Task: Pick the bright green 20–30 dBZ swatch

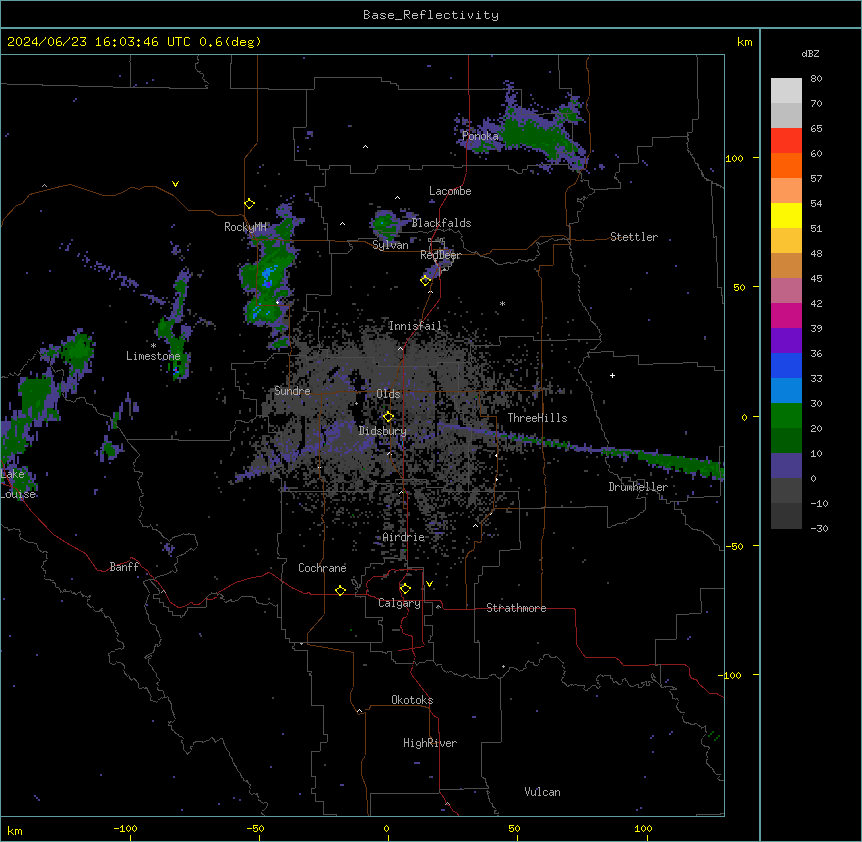Action: pos(786,416)
